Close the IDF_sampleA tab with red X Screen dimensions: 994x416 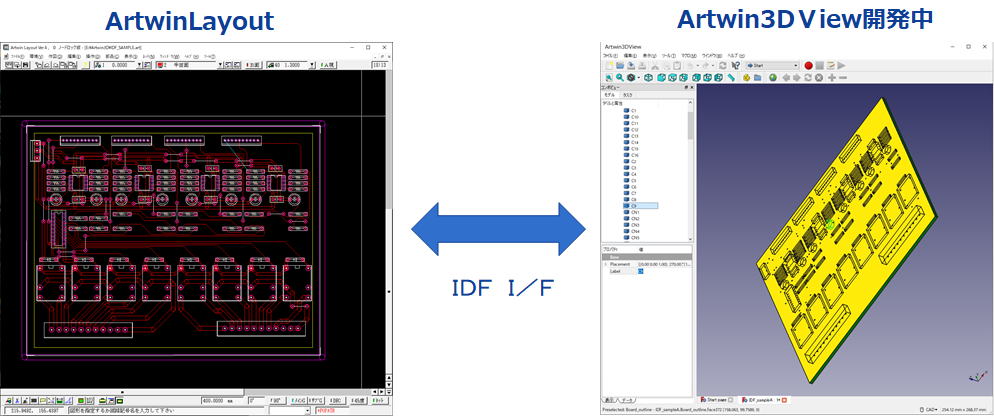[x=784, y=400]
